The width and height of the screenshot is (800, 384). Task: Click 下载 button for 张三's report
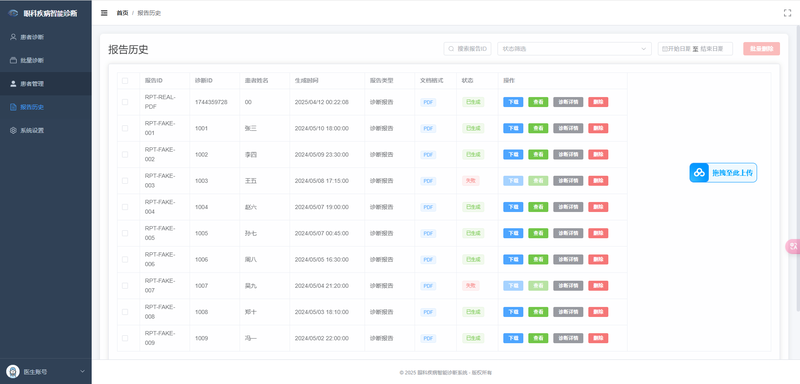pyautogui.click(x=513, y=128)
